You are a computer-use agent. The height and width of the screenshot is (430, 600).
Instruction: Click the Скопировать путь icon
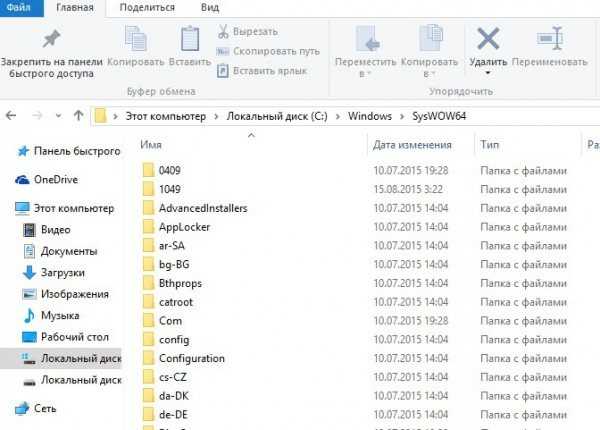[x=223, y=51]
